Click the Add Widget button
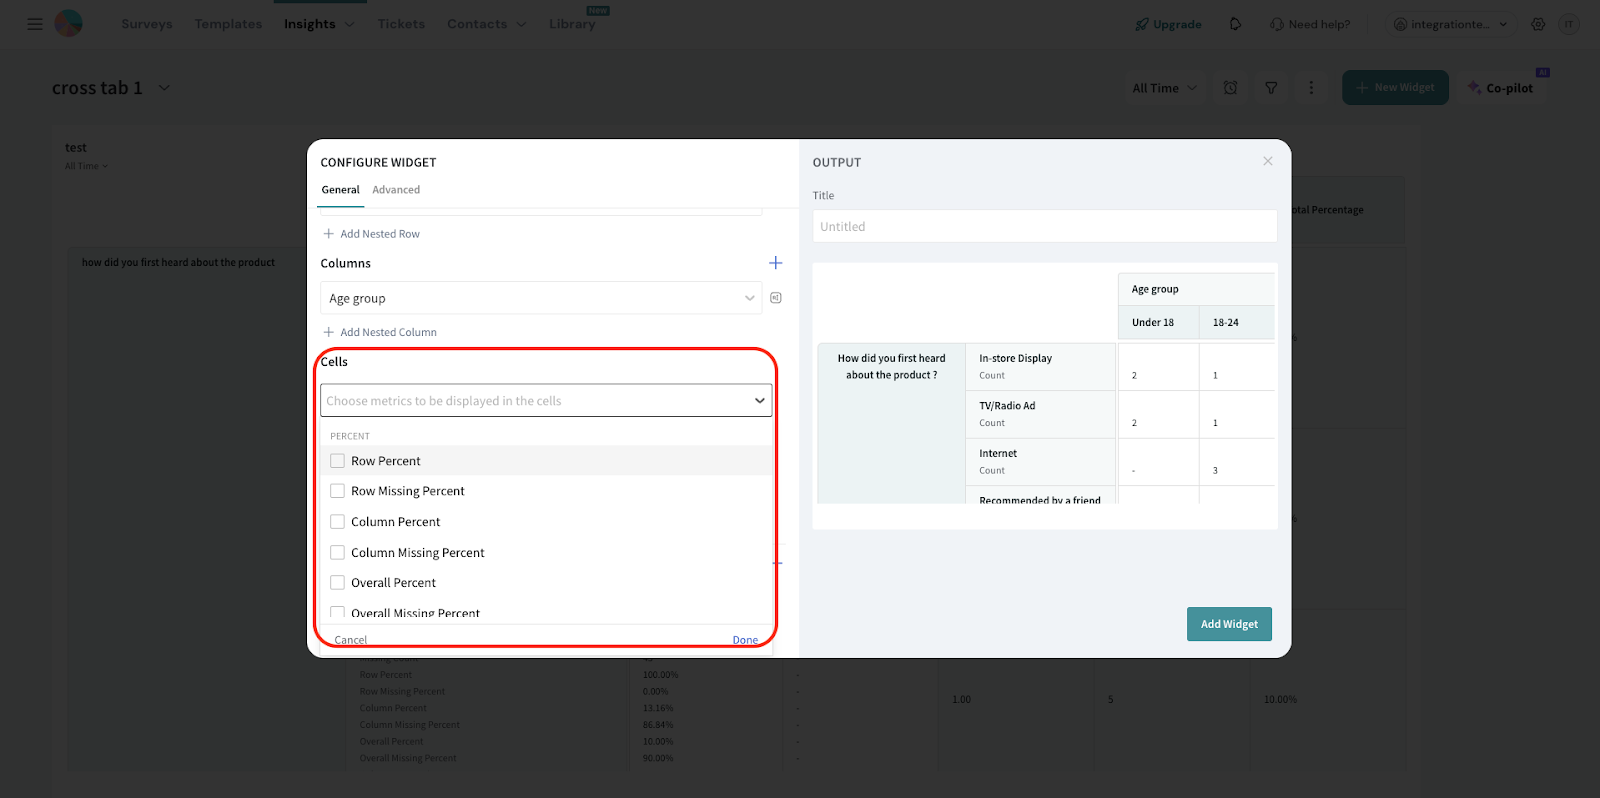 [x=1229, y=624]
